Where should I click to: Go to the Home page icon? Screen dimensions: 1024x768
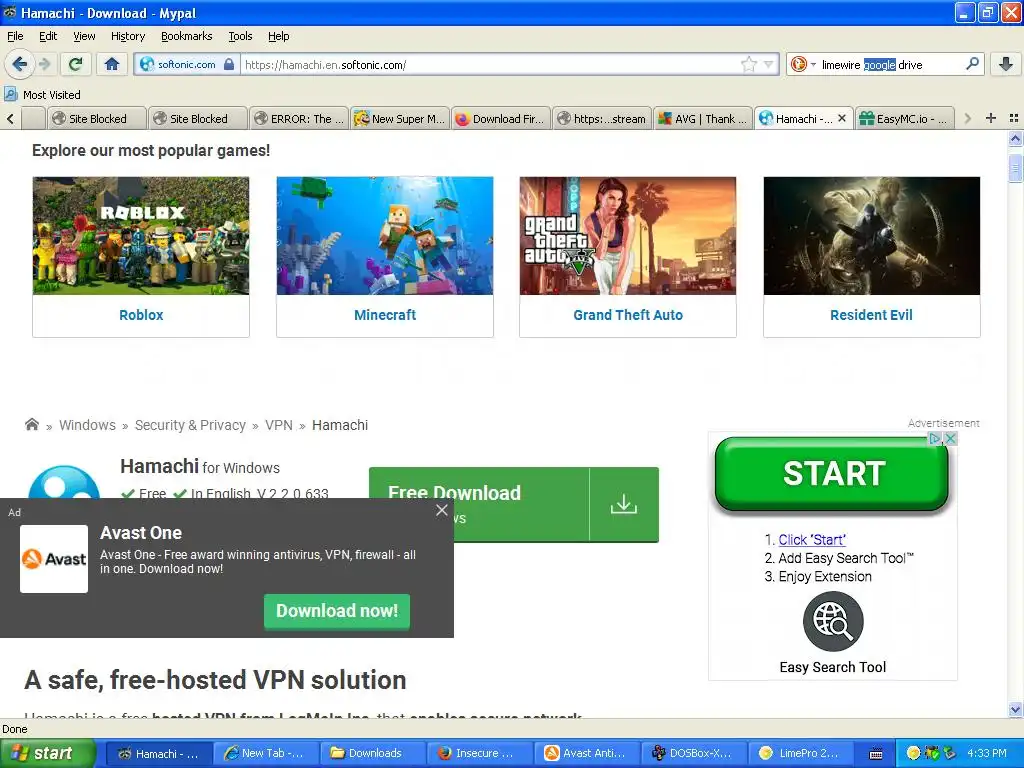click(x=112, y=64)
